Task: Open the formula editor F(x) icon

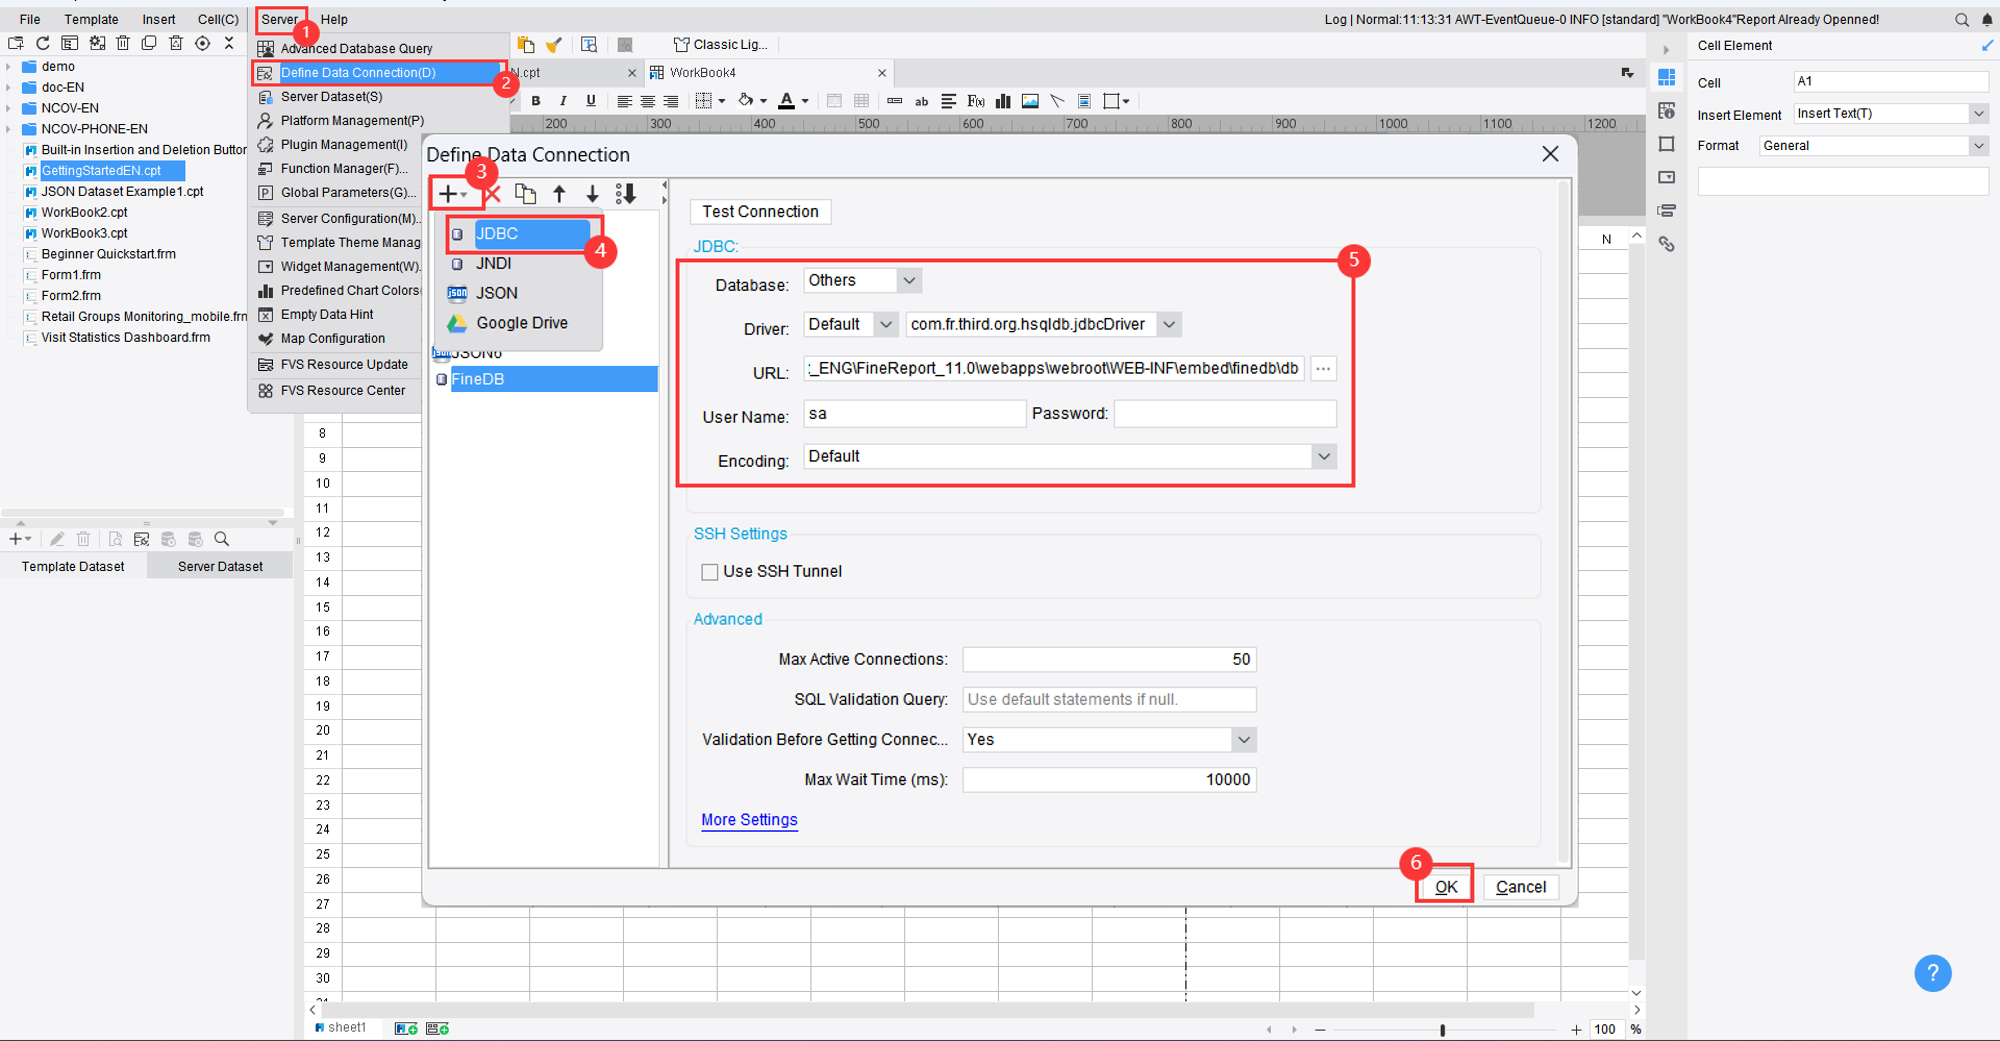Action: click(975, 100)
